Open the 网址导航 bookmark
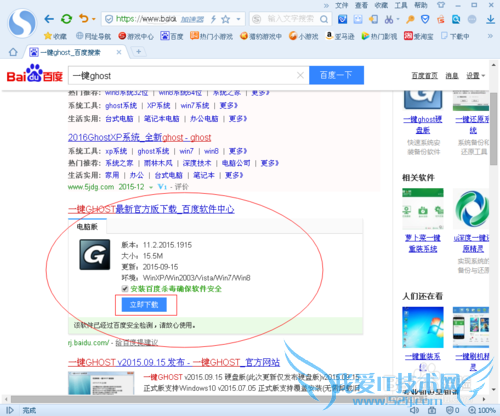 tap(93, 36)
